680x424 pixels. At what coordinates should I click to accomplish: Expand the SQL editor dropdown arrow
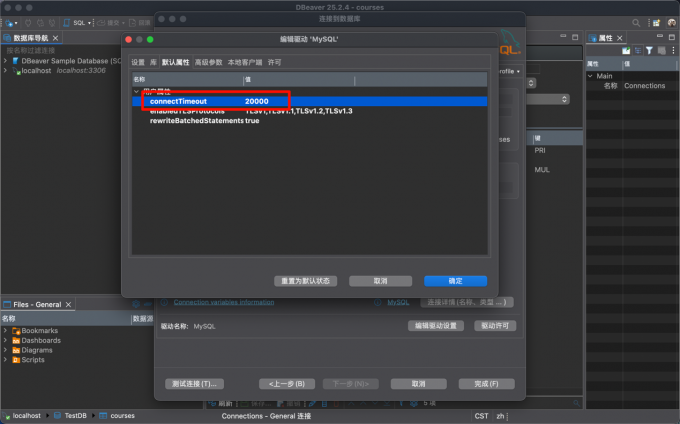[89, 23]
